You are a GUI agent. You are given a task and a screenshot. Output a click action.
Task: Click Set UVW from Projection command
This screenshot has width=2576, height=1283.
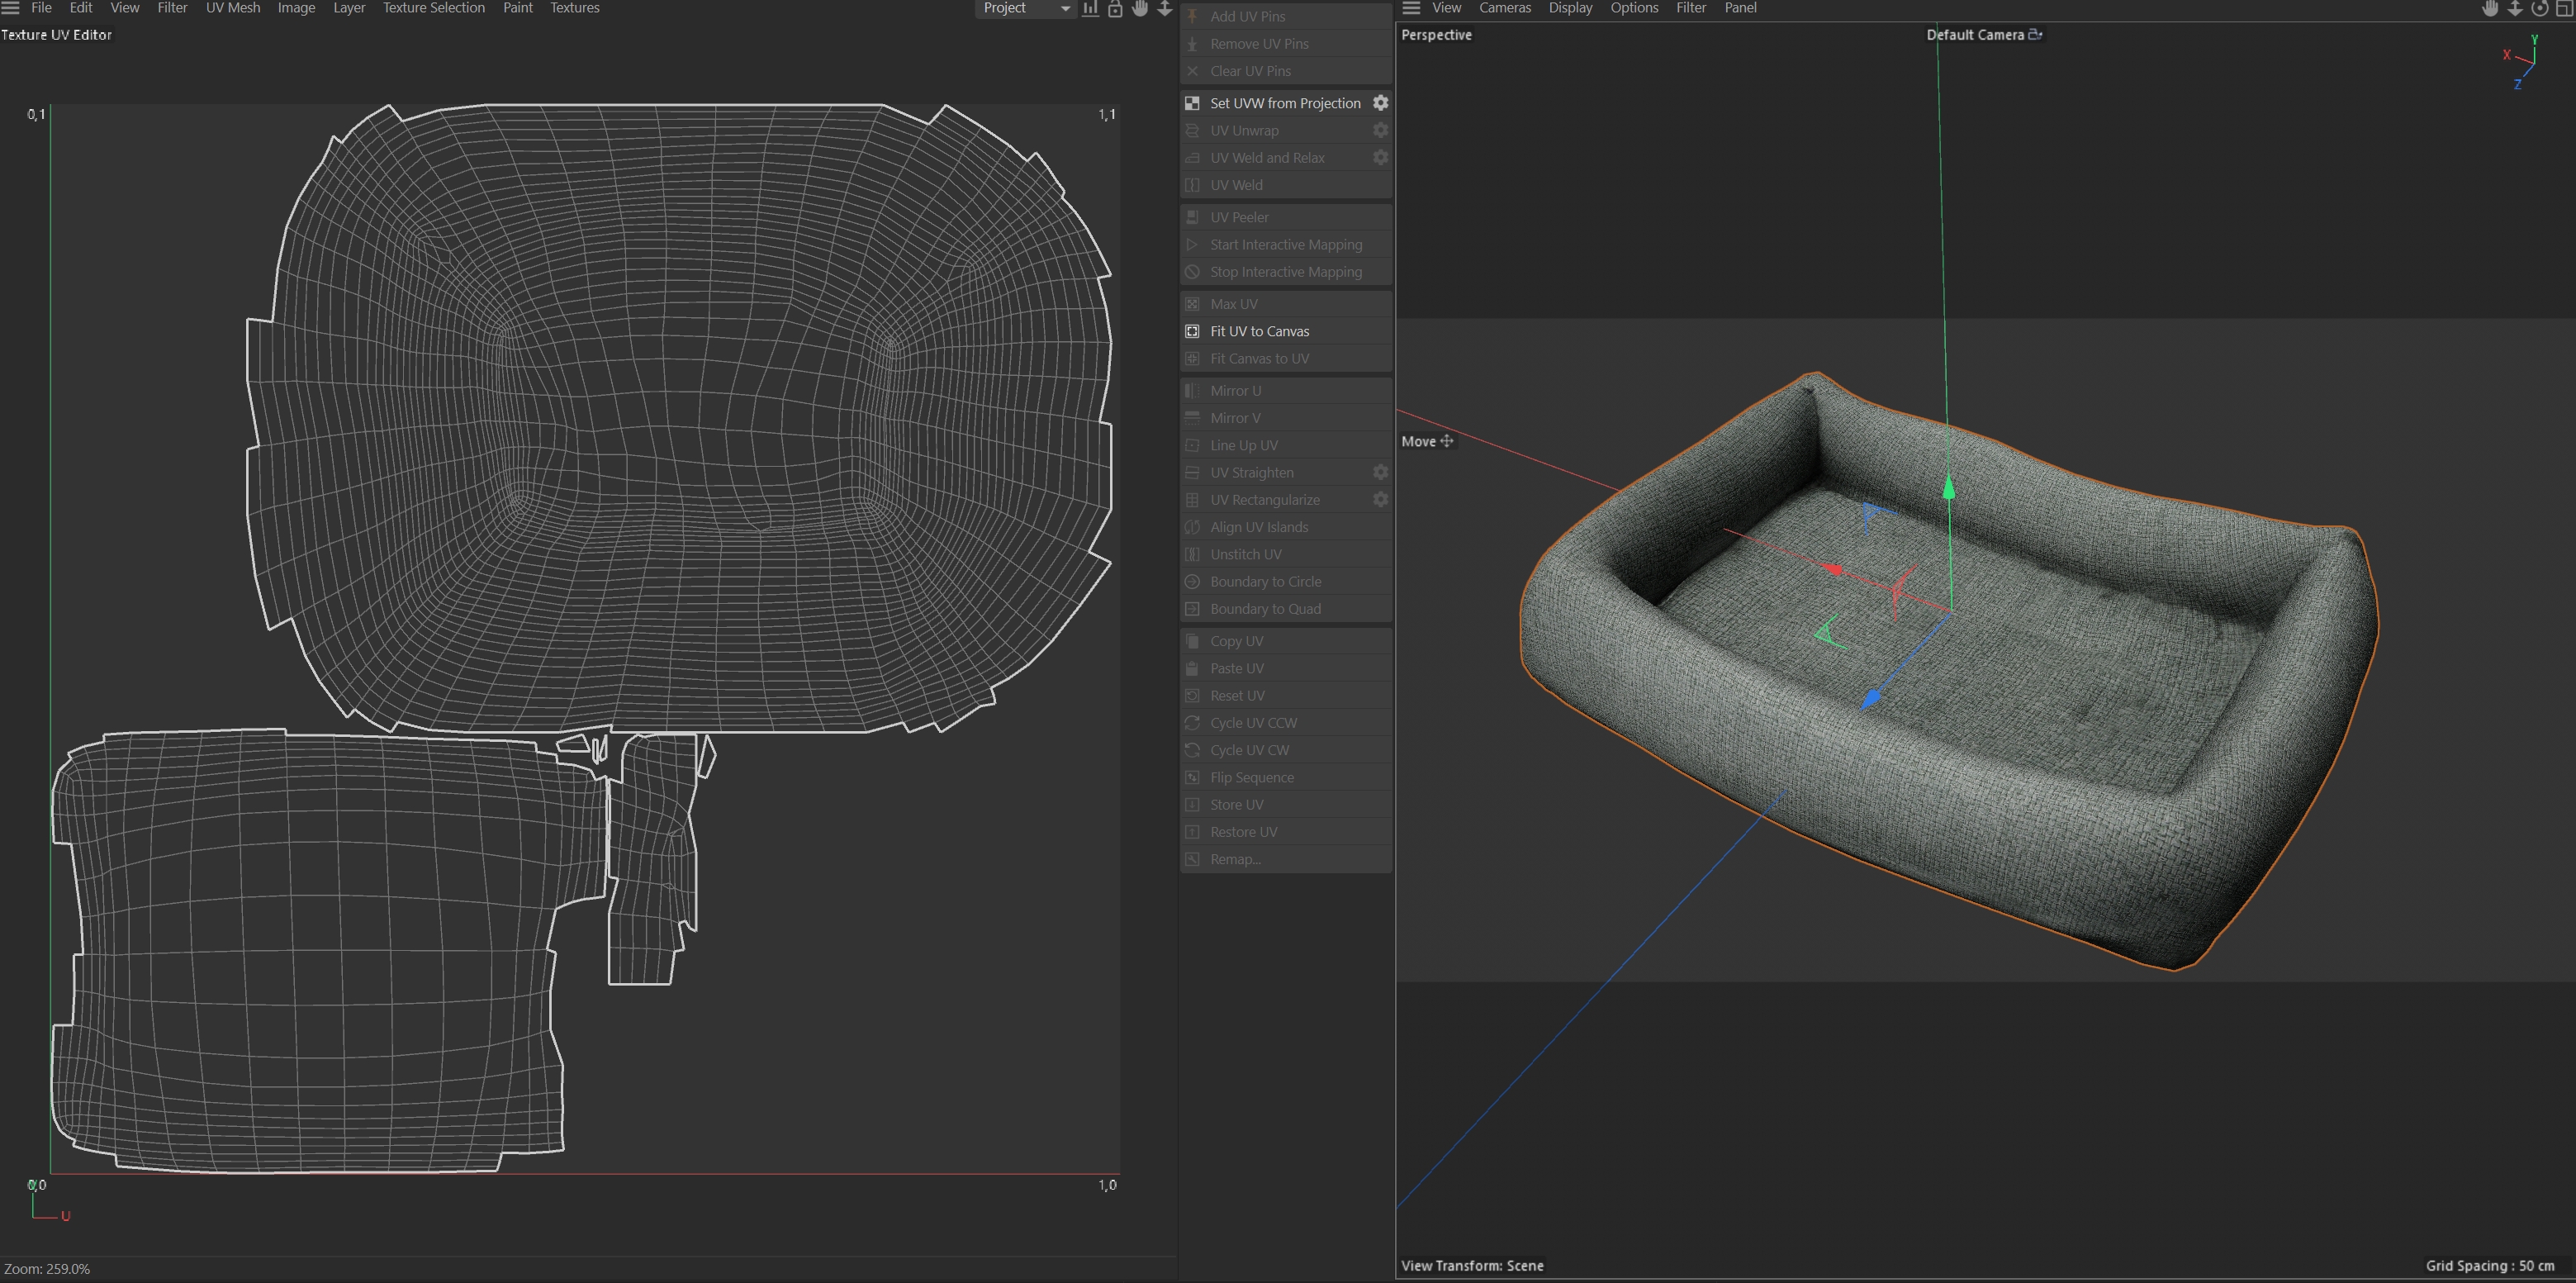[1285, 103]
